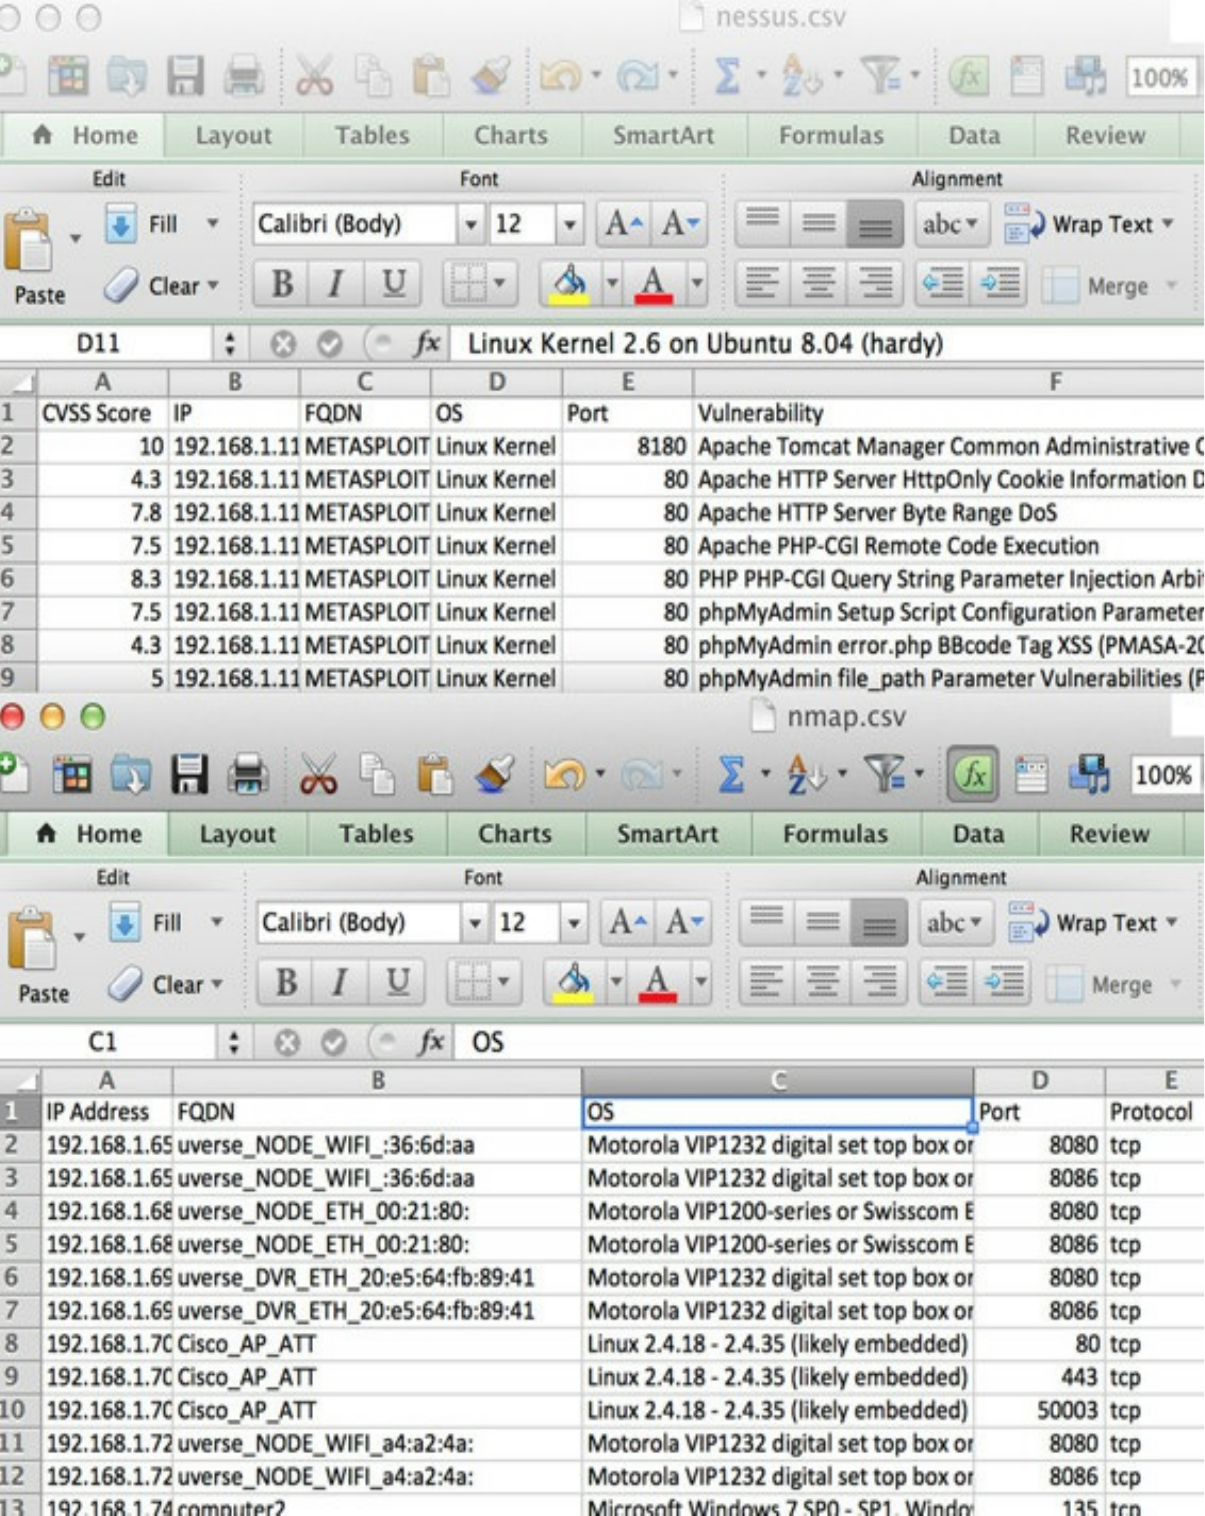
Task: Click the Save icon in nmap.csv toolbar
Action: 189,775
